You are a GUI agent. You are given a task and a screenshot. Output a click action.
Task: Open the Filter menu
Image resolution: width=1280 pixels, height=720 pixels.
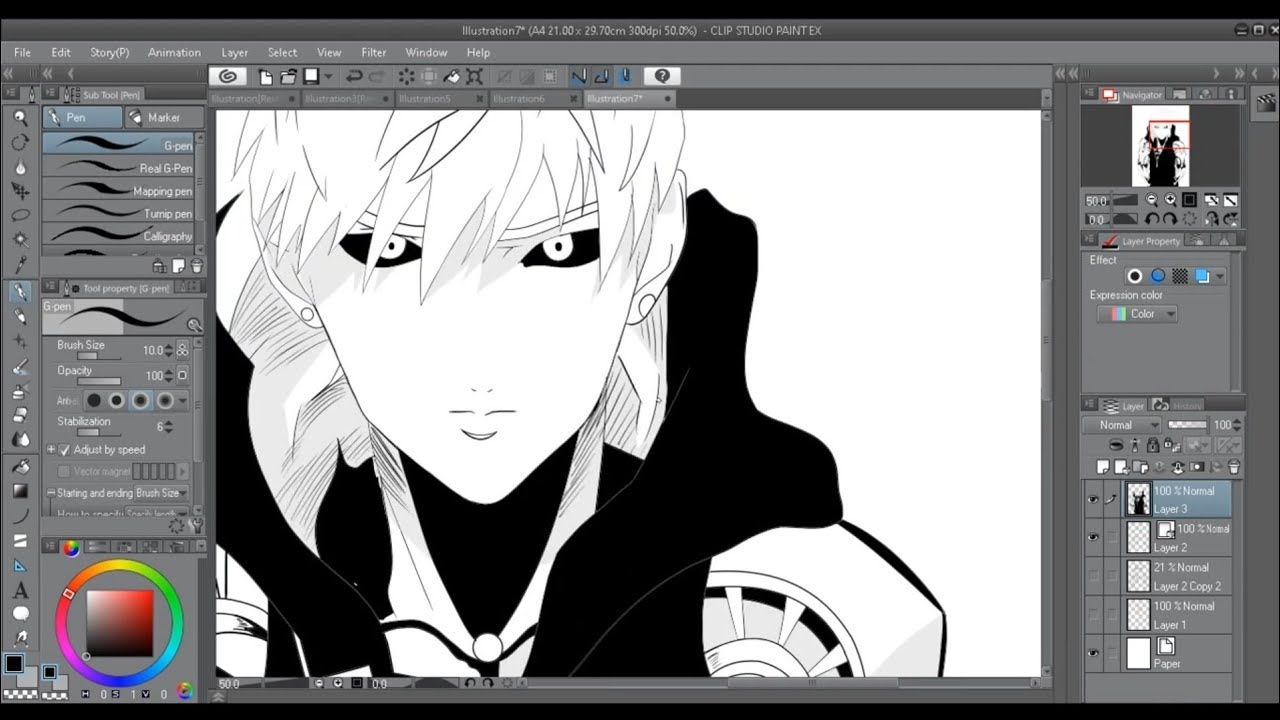374,52
